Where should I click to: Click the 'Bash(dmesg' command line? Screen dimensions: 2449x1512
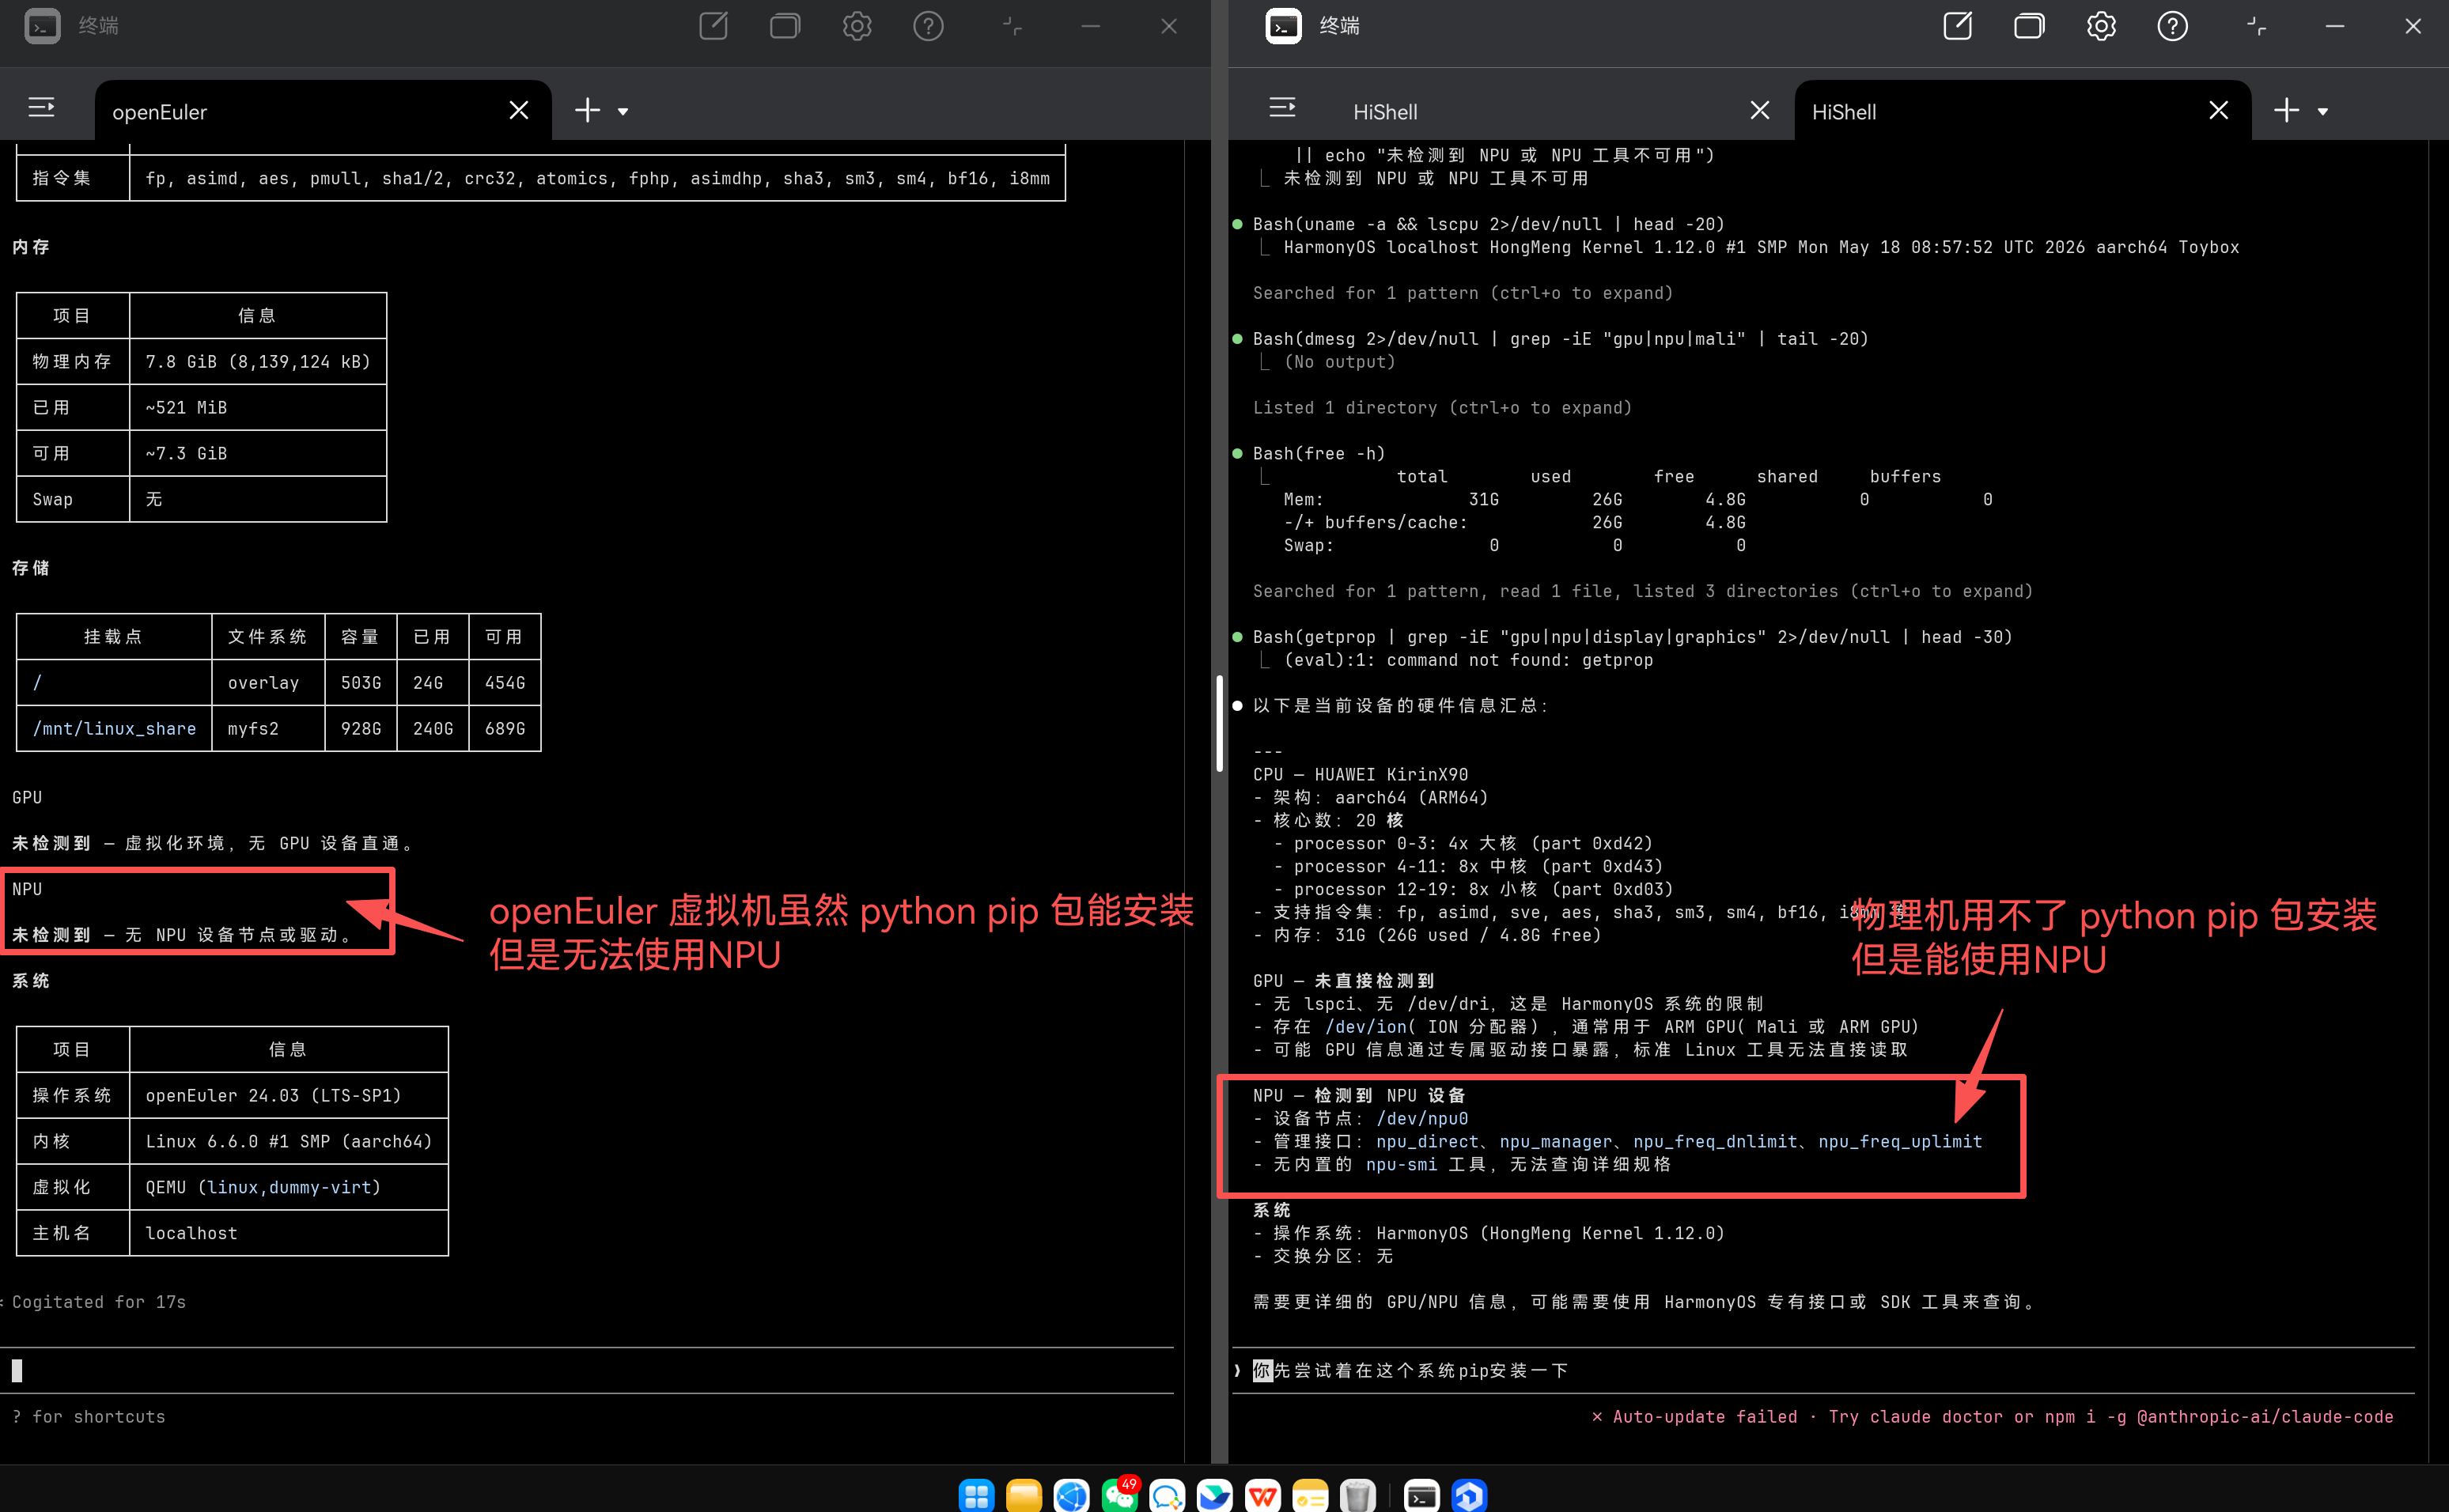pyautogui.click(x=1560, y=339)
